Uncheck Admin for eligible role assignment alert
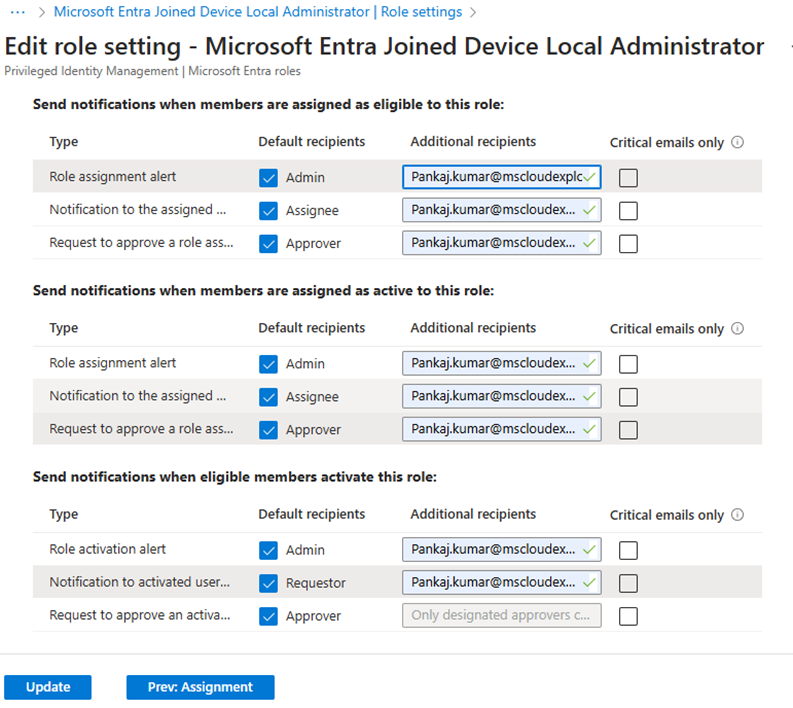The height and width of the screenshot is (708, 793). tap(268, 178)
